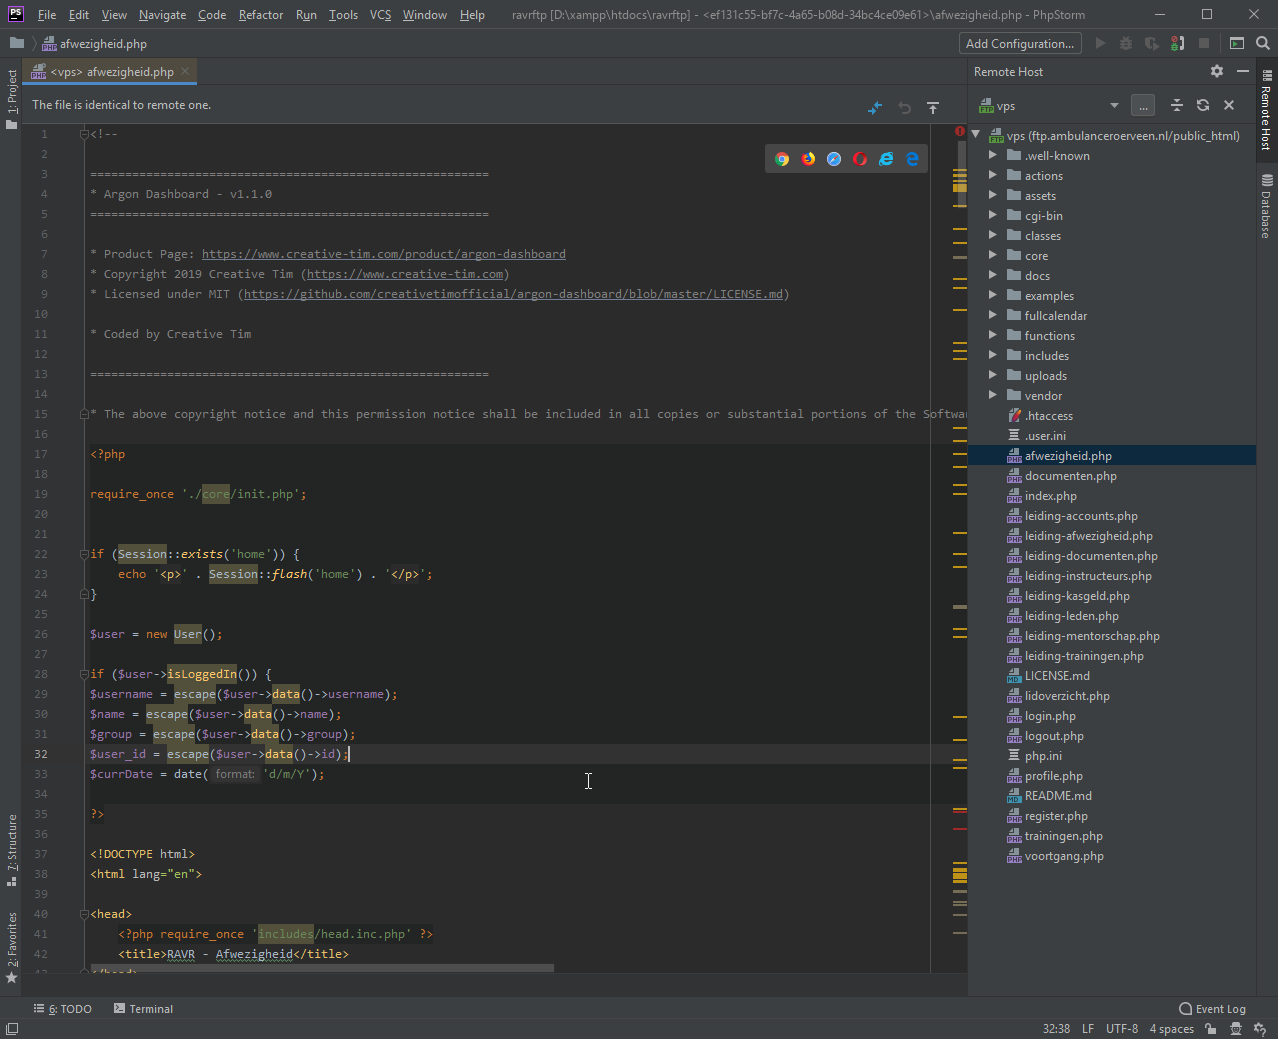Expand the assets folder on remote host
The height and width of the screenshot is (1039, 1278).
tap(993, 196)
